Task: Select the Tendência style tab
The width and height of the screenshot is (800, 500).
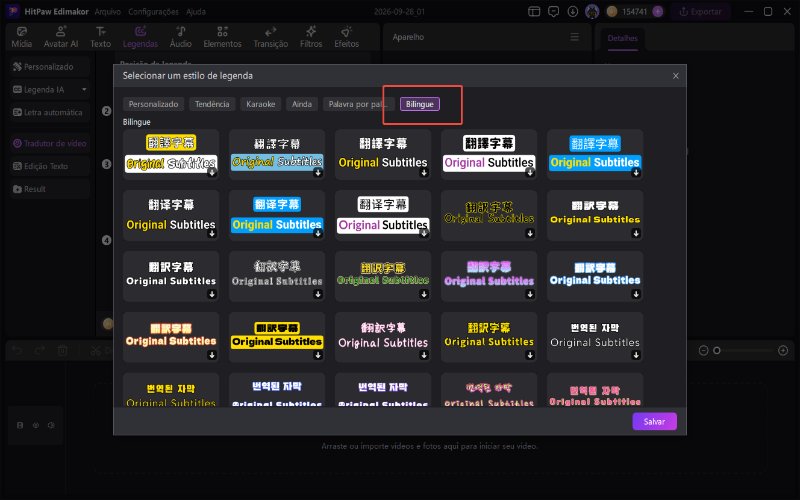Action: coord(212,104)
